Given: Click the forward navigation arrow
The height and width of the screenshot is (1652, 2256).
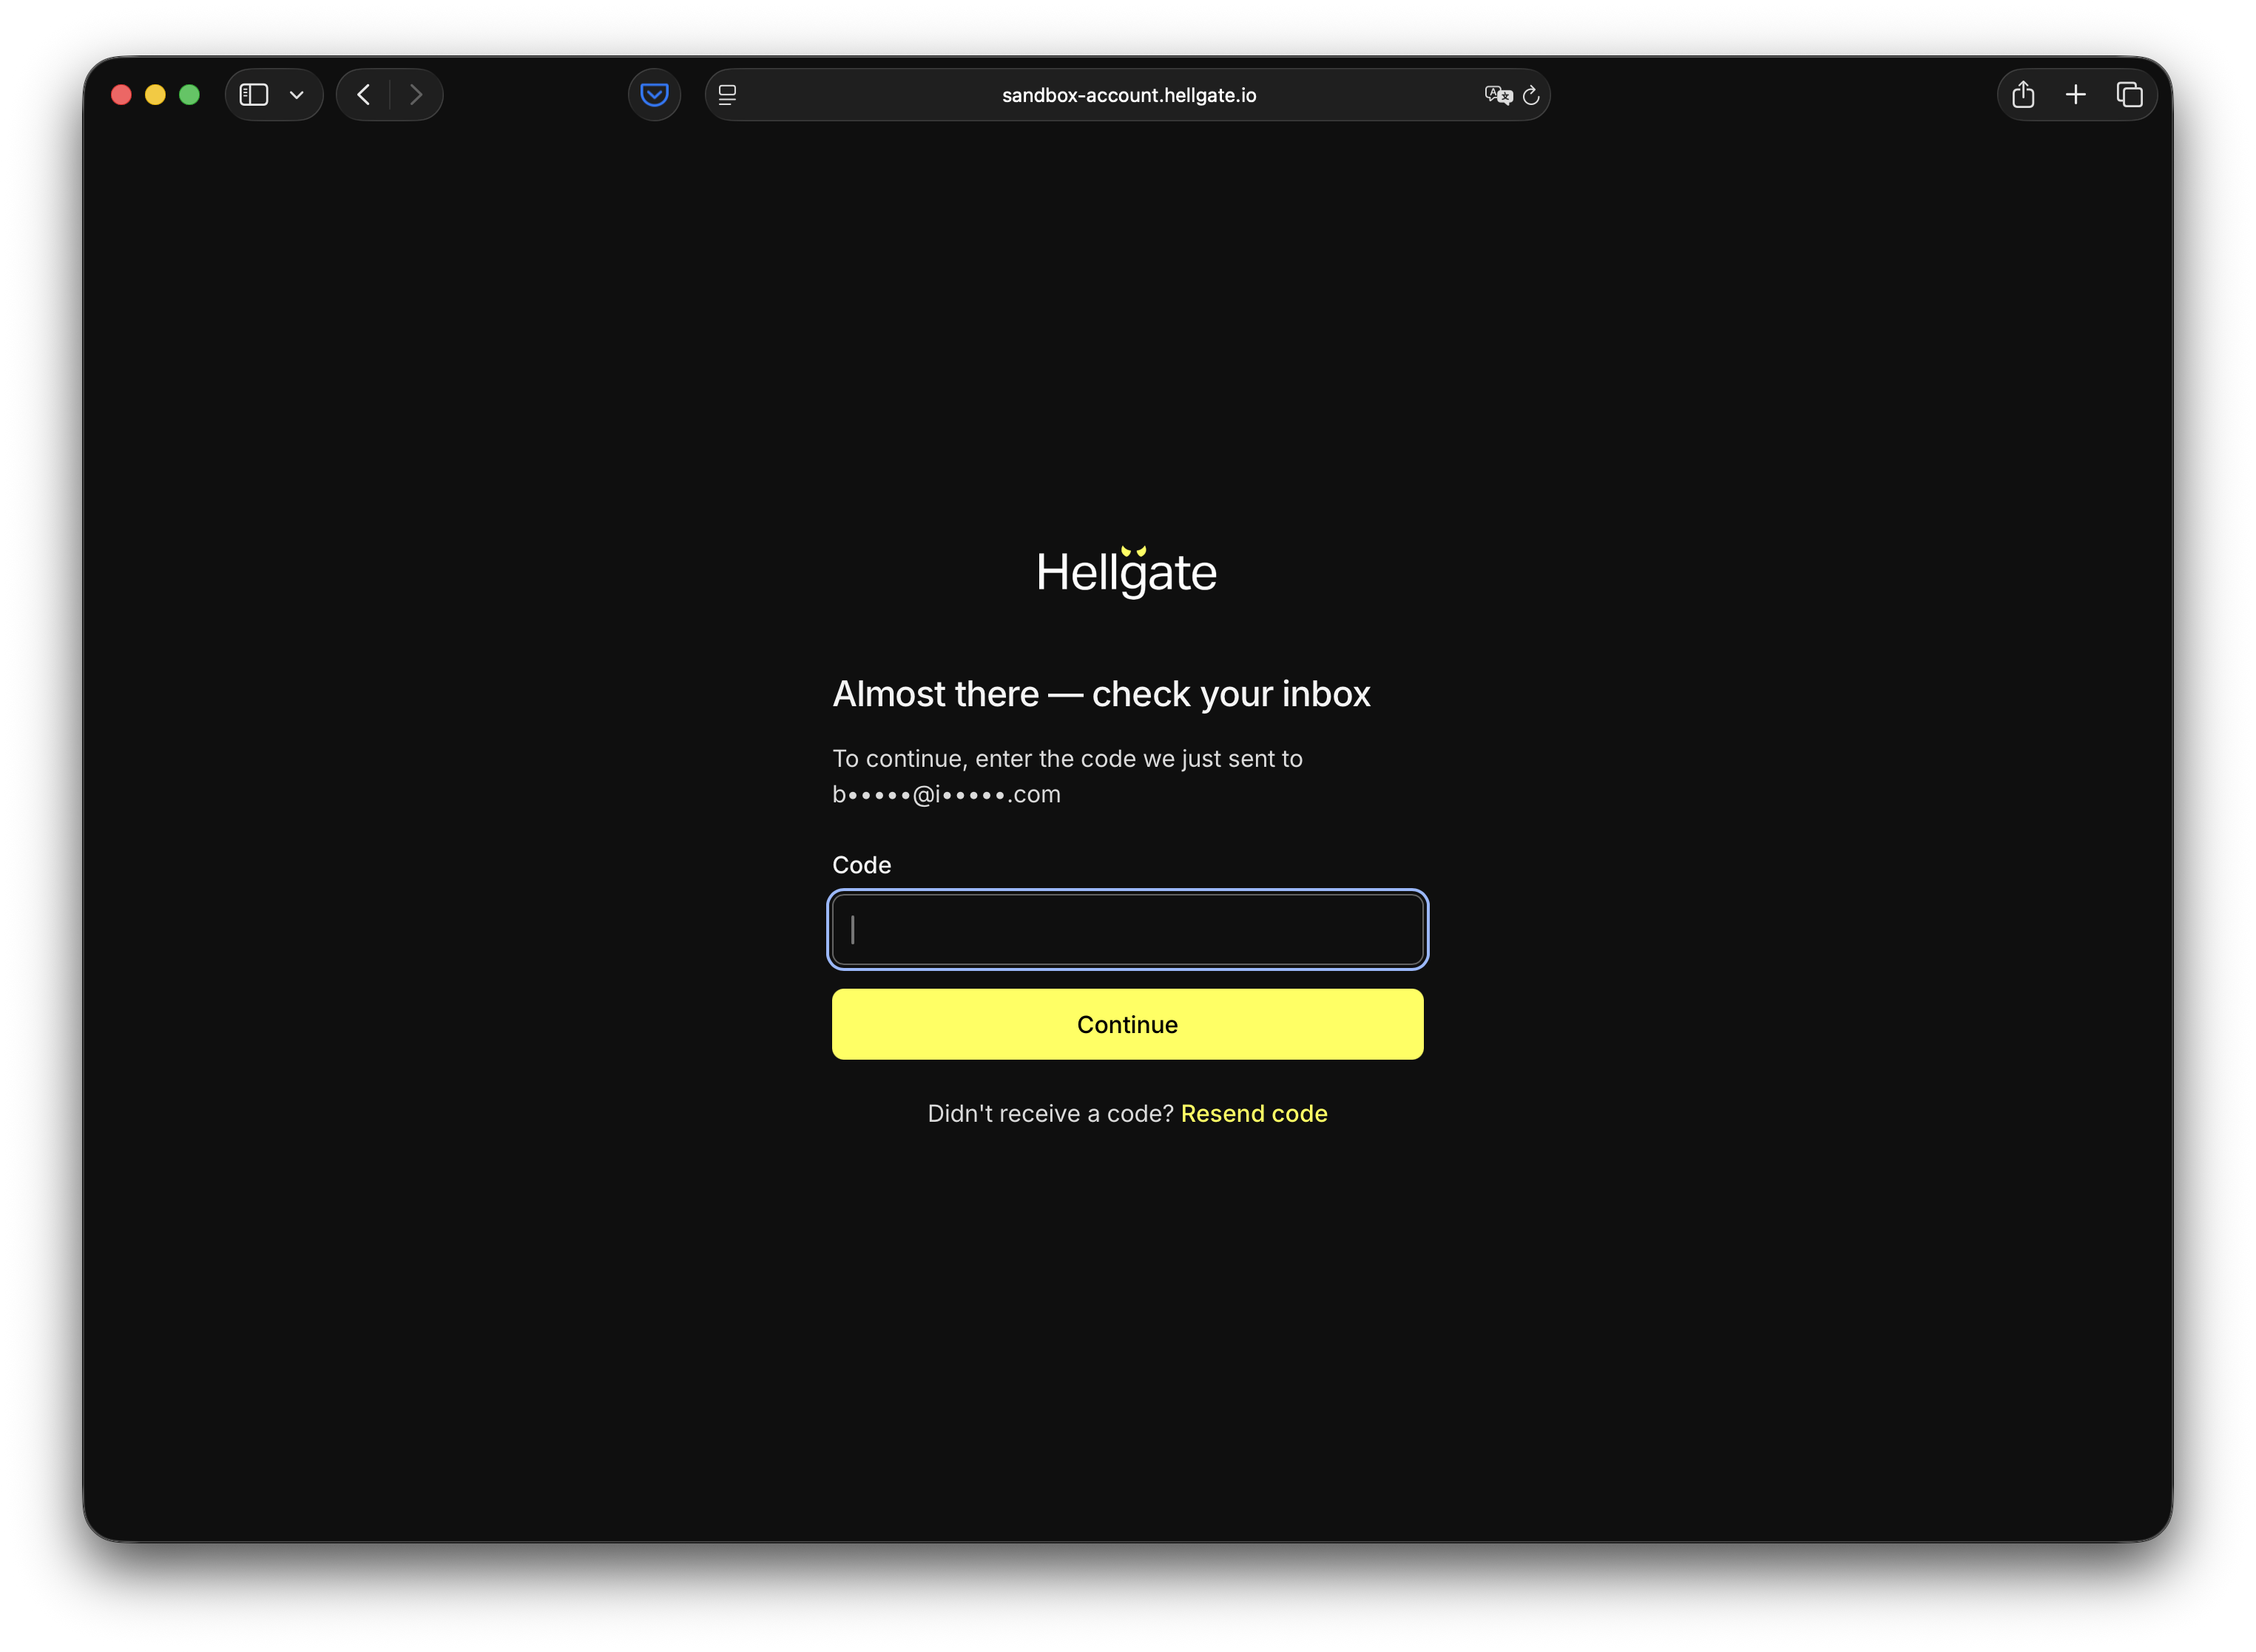Looking at the screenshot, I should (416, 95).
